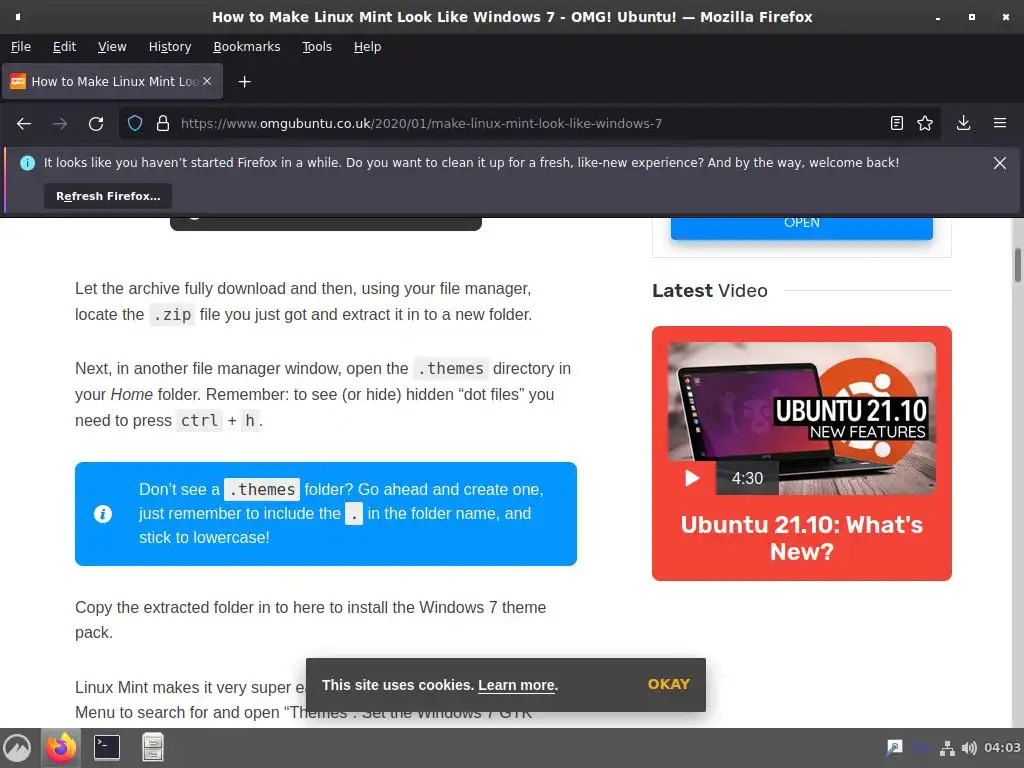Screen dimensions: 1024x768
Task: Click the 'h' key code text
Action: [249, 420]
